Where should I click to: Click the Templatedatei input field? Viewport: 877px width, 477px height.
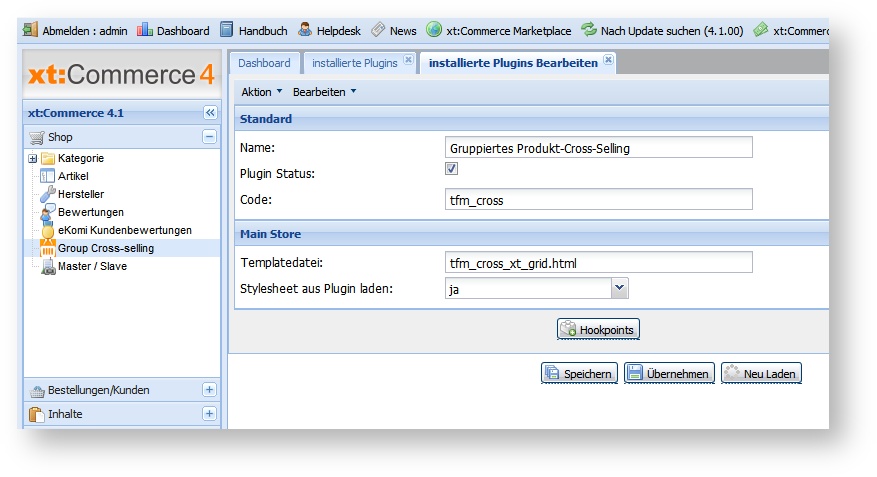coord(598,263)
